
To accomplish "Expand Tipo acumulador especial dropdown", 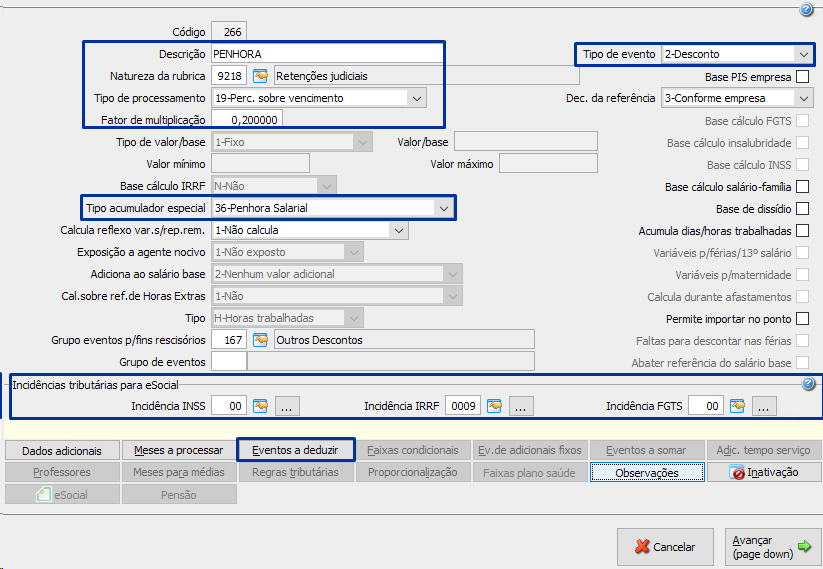I will [x=444, y=208].
